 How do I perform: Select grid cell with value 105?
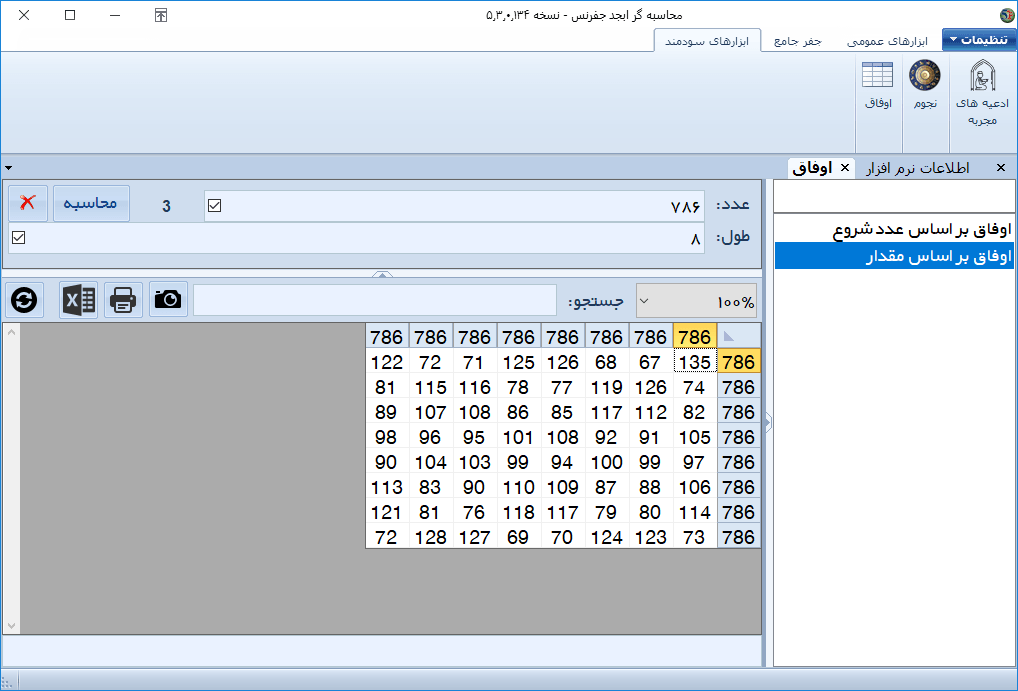click(x=695, y=437)
